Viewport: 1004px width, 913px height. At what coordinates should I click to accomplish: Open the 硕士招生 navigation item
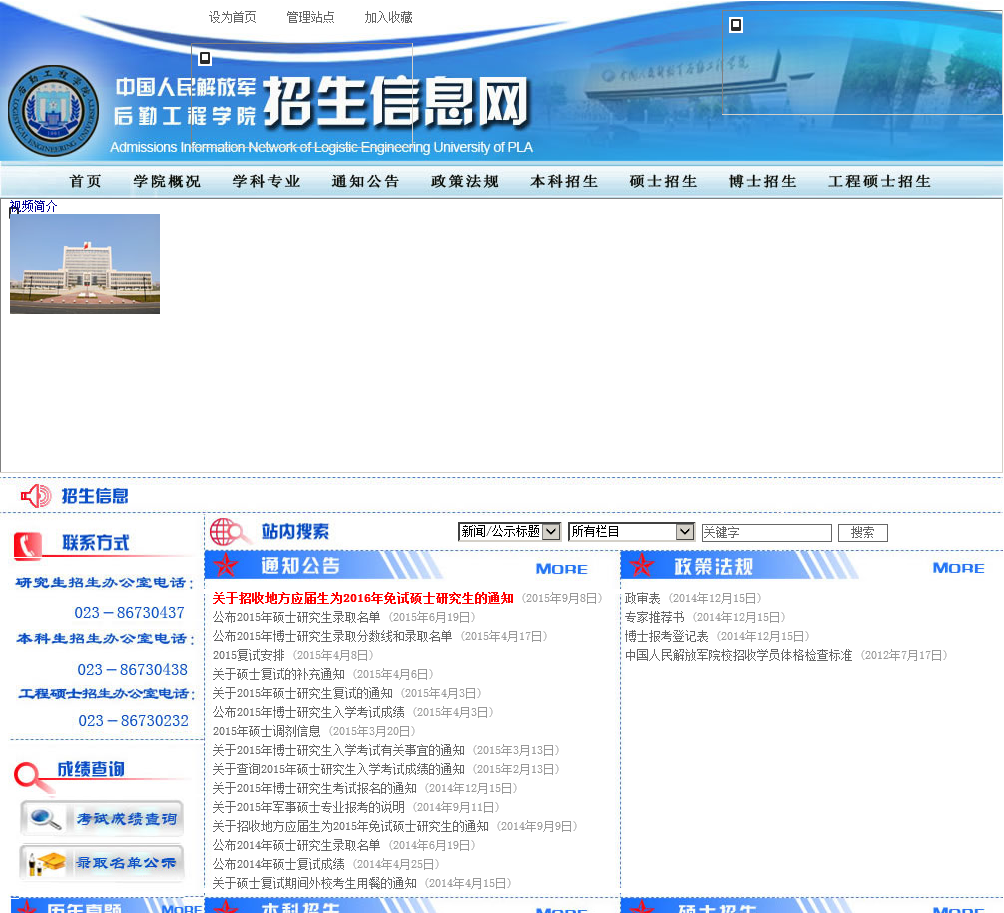(663, 181)
